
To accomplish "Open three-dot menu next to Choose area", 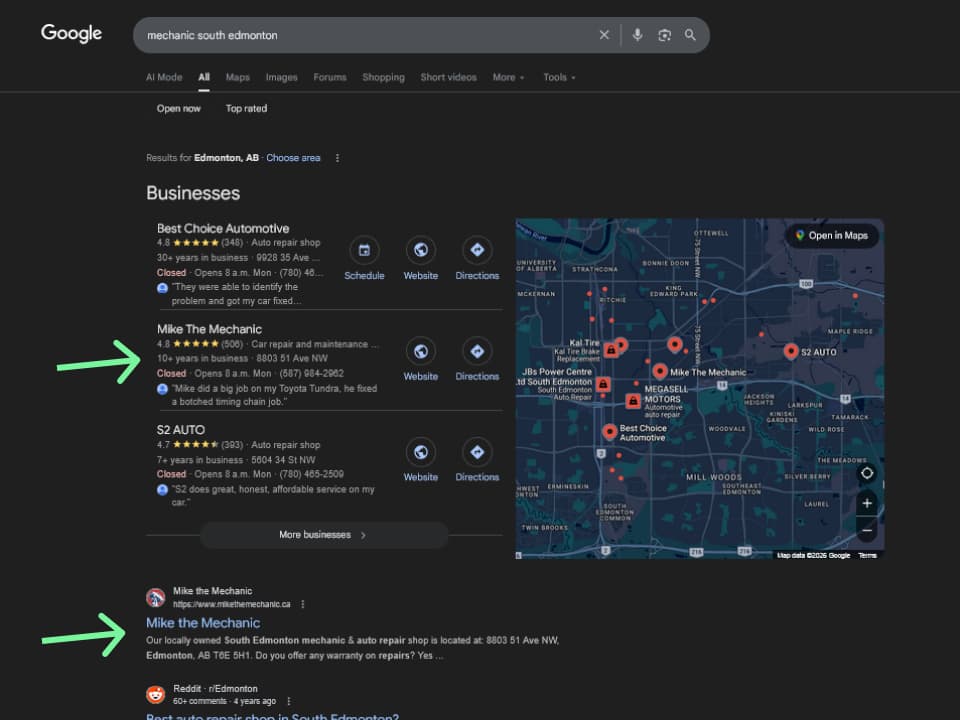I will (337, 158).
